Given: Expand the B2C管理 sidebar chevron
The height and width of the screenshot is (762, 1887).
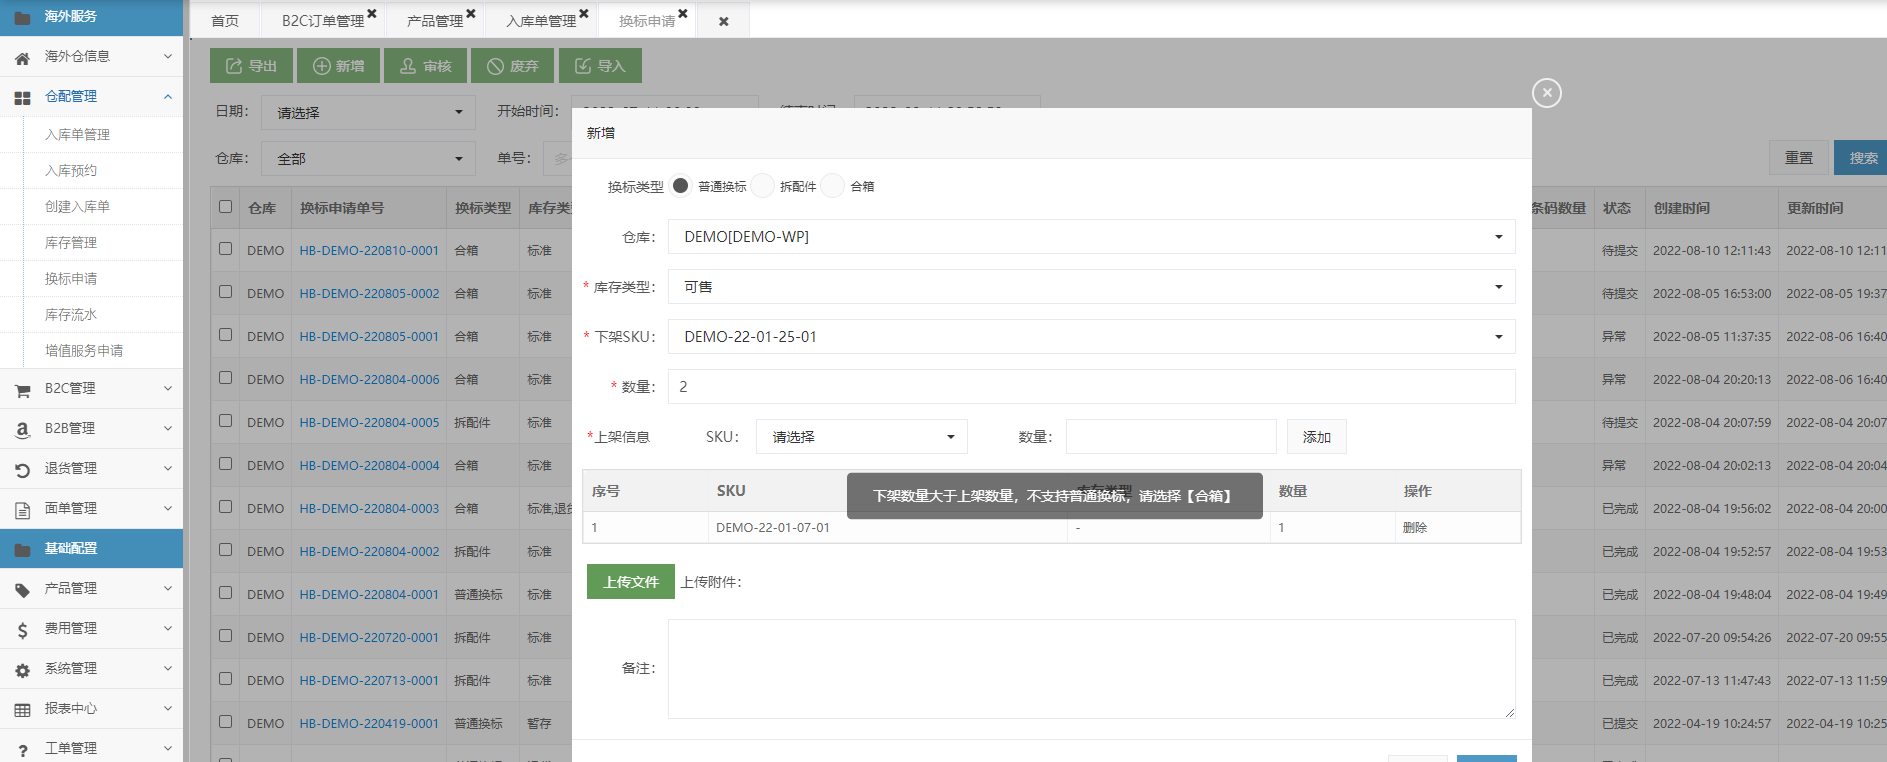Looking at the screenshot, I should tap(168, 389).
